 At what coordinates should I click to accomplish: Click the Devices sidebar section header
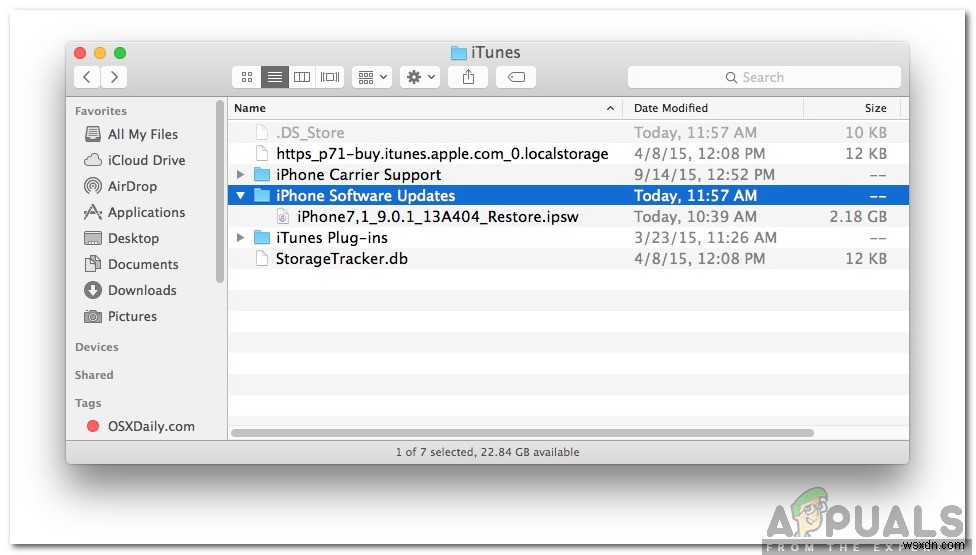coord(96,347)
